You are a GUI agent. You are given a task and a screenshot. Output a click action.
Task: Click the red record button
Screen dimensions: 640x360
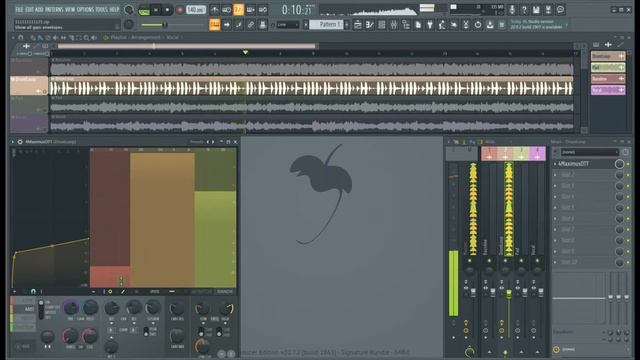point(180,10)
